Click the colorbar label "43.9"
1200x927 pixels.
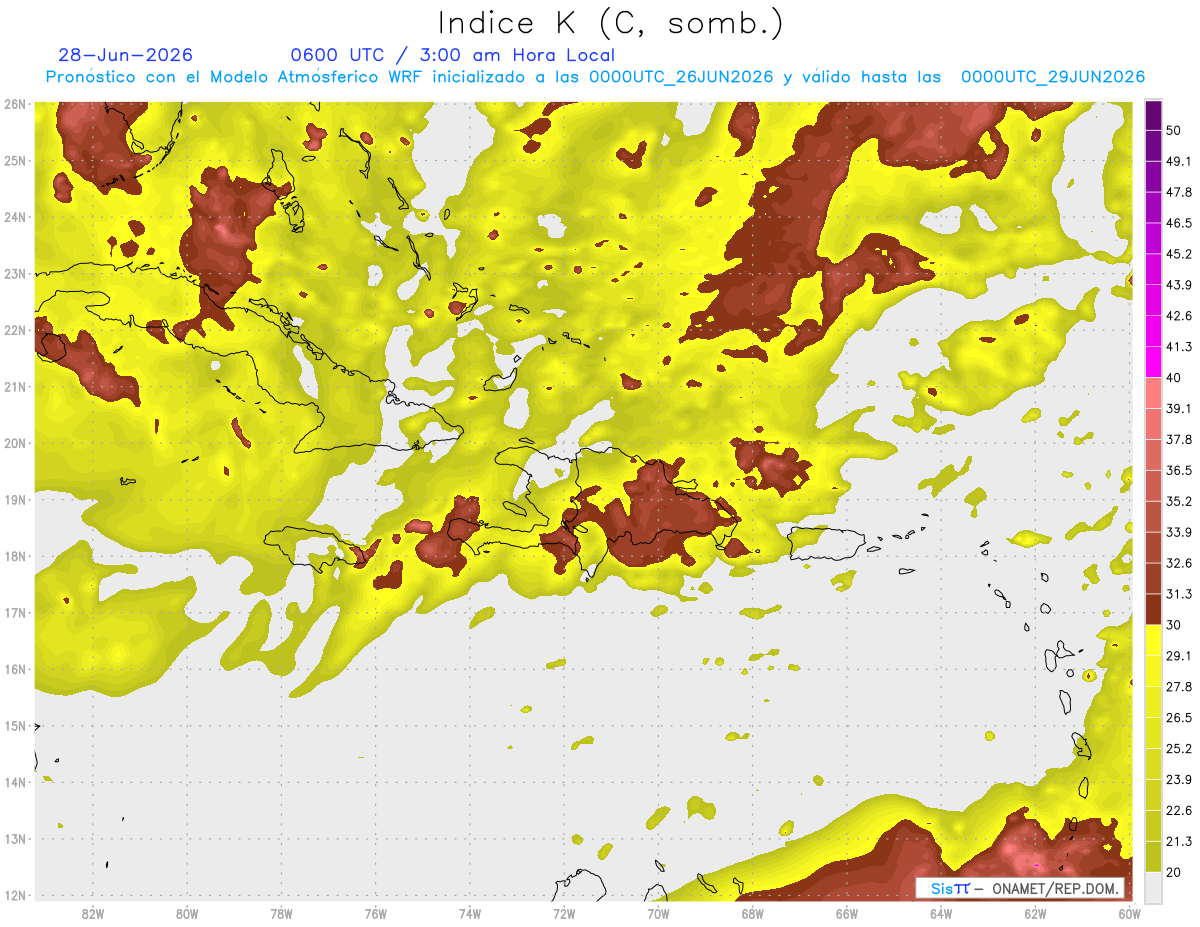[1179, 285]
